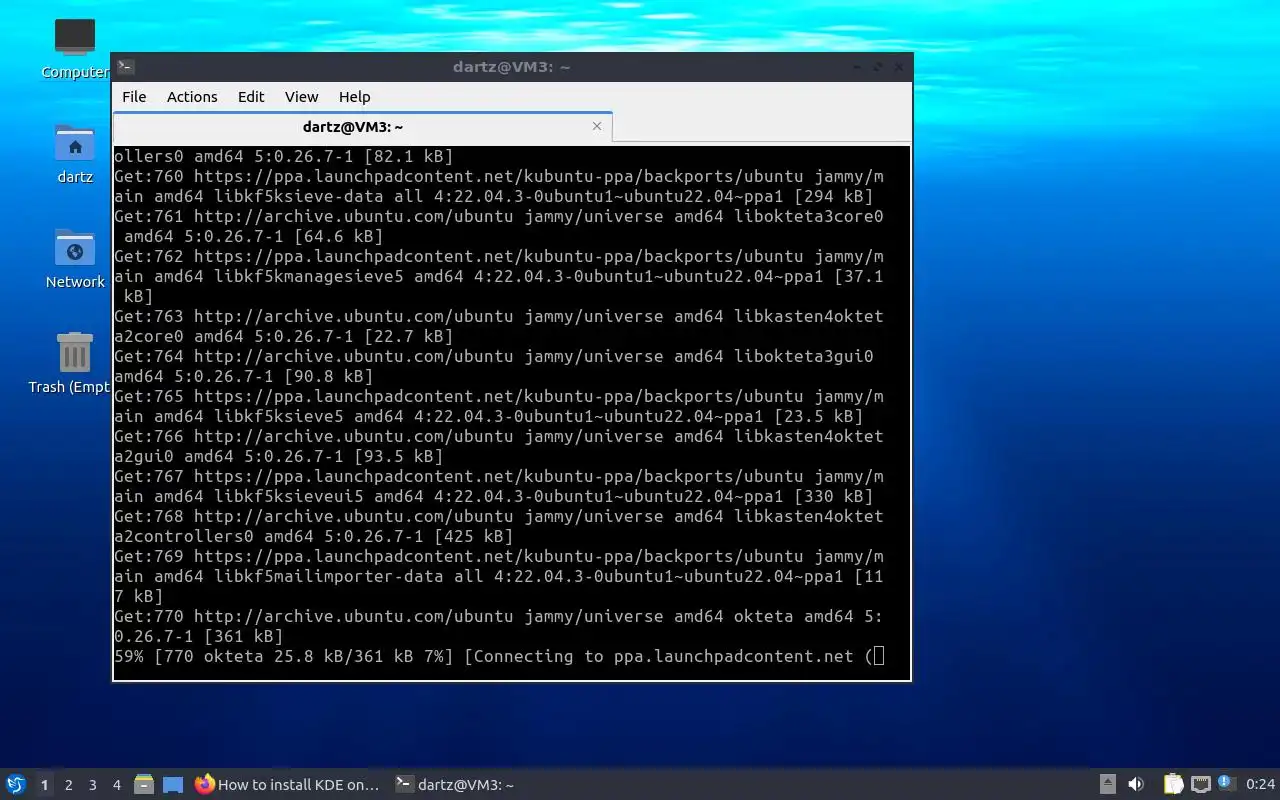Screen dimensions: 1280x800
Task: Click the Get:766 libkasten4okteta2gui0 line
Action: [x=498, y=446]
